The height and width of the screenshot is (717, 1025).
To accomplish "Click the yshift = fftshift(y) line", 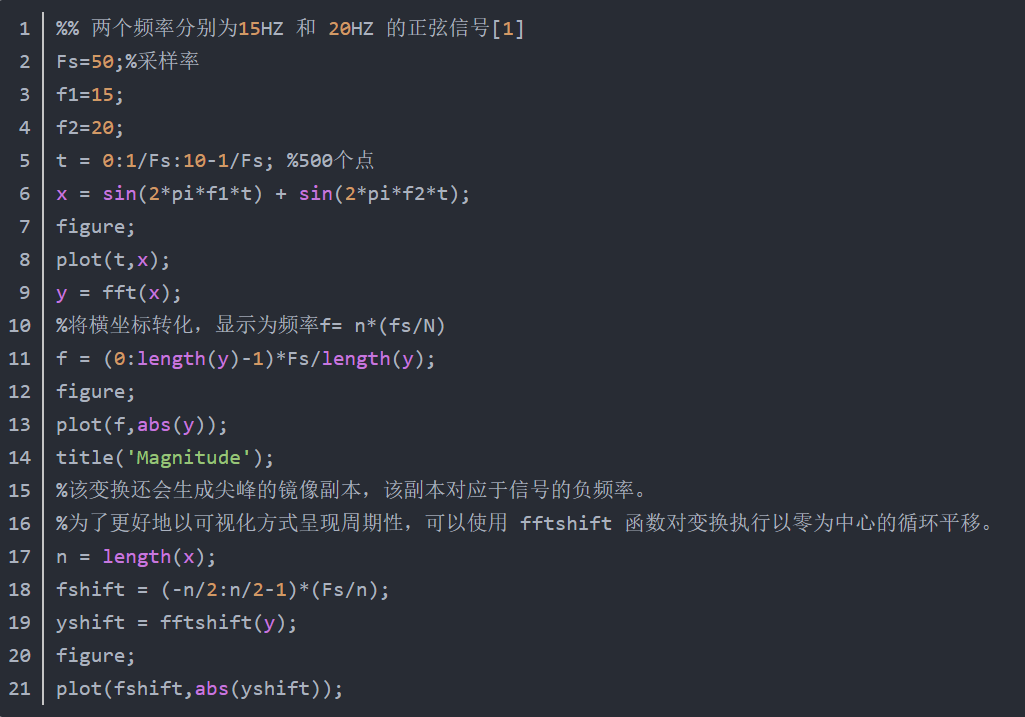I will click(x=177, y=623).
